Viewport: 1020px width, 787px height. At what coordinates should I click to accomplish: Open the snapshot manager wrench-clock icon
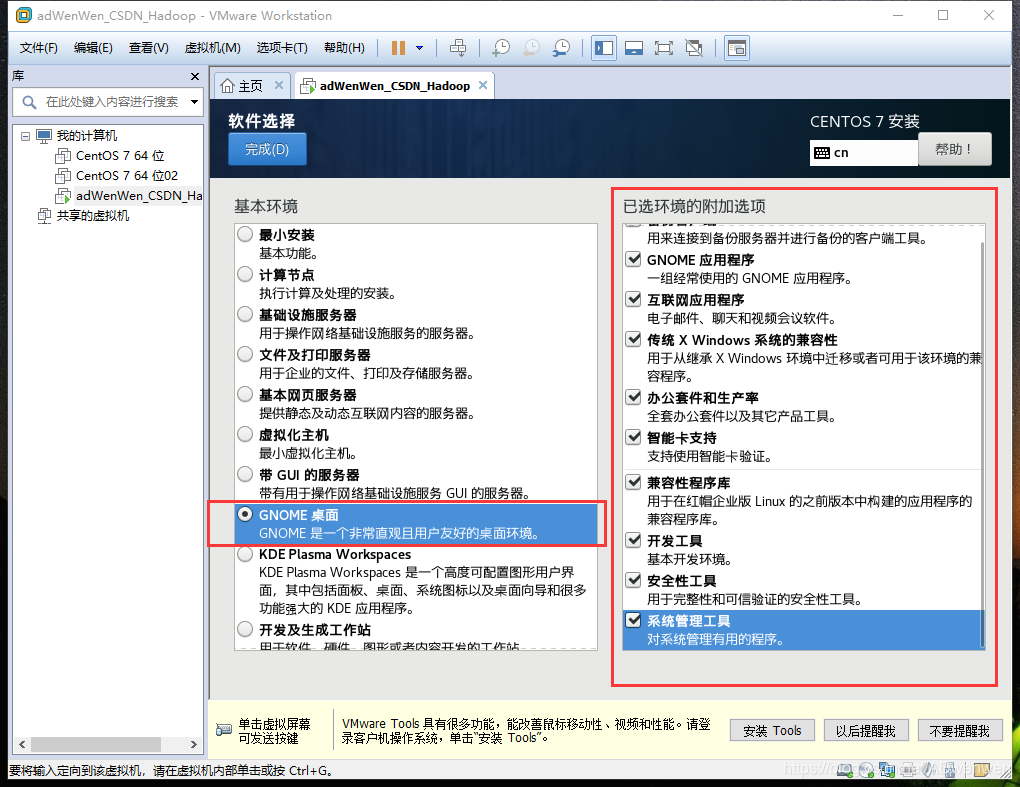[x=561, y=48]
